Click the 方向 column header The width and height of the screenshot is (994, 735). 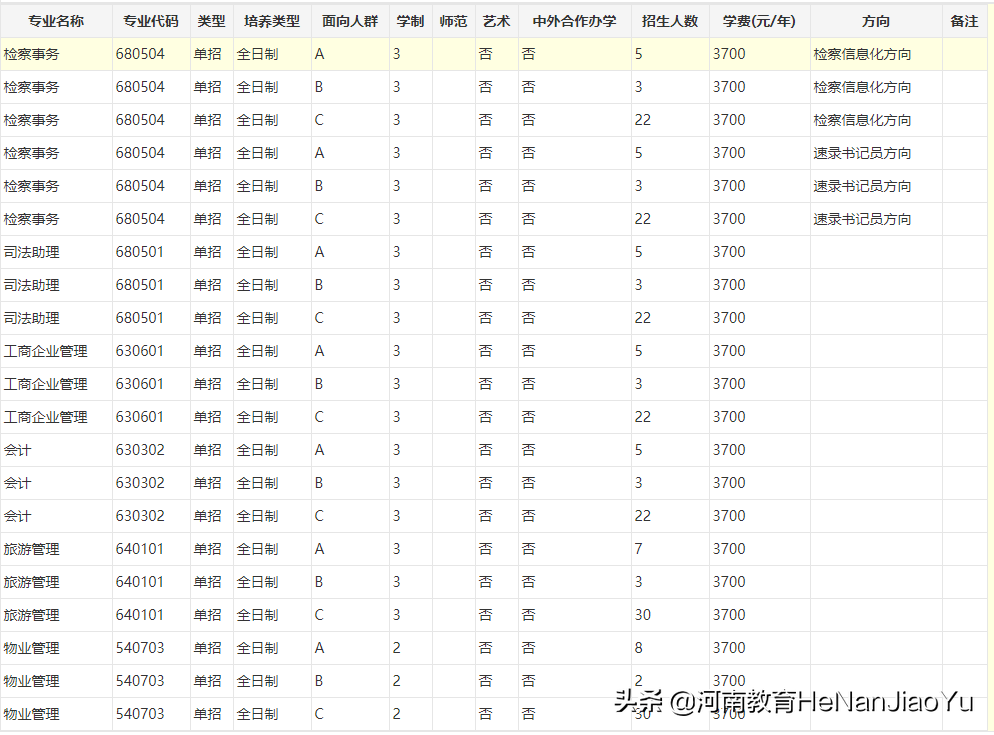pyautogui.click(x=876, y=22)
